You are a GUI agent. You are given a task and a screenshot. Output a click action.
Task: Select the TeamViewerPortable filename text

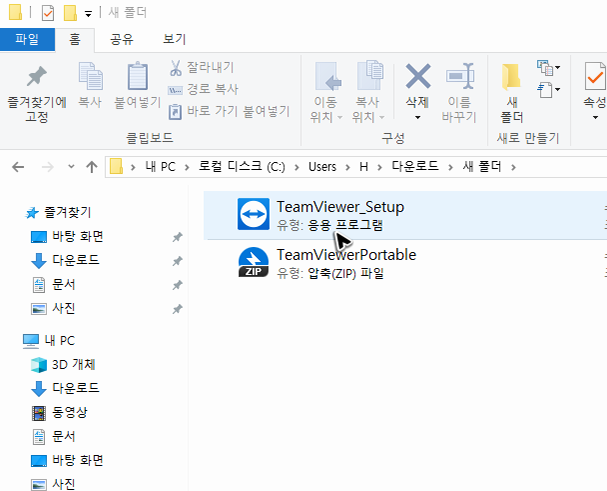(346, 255)
